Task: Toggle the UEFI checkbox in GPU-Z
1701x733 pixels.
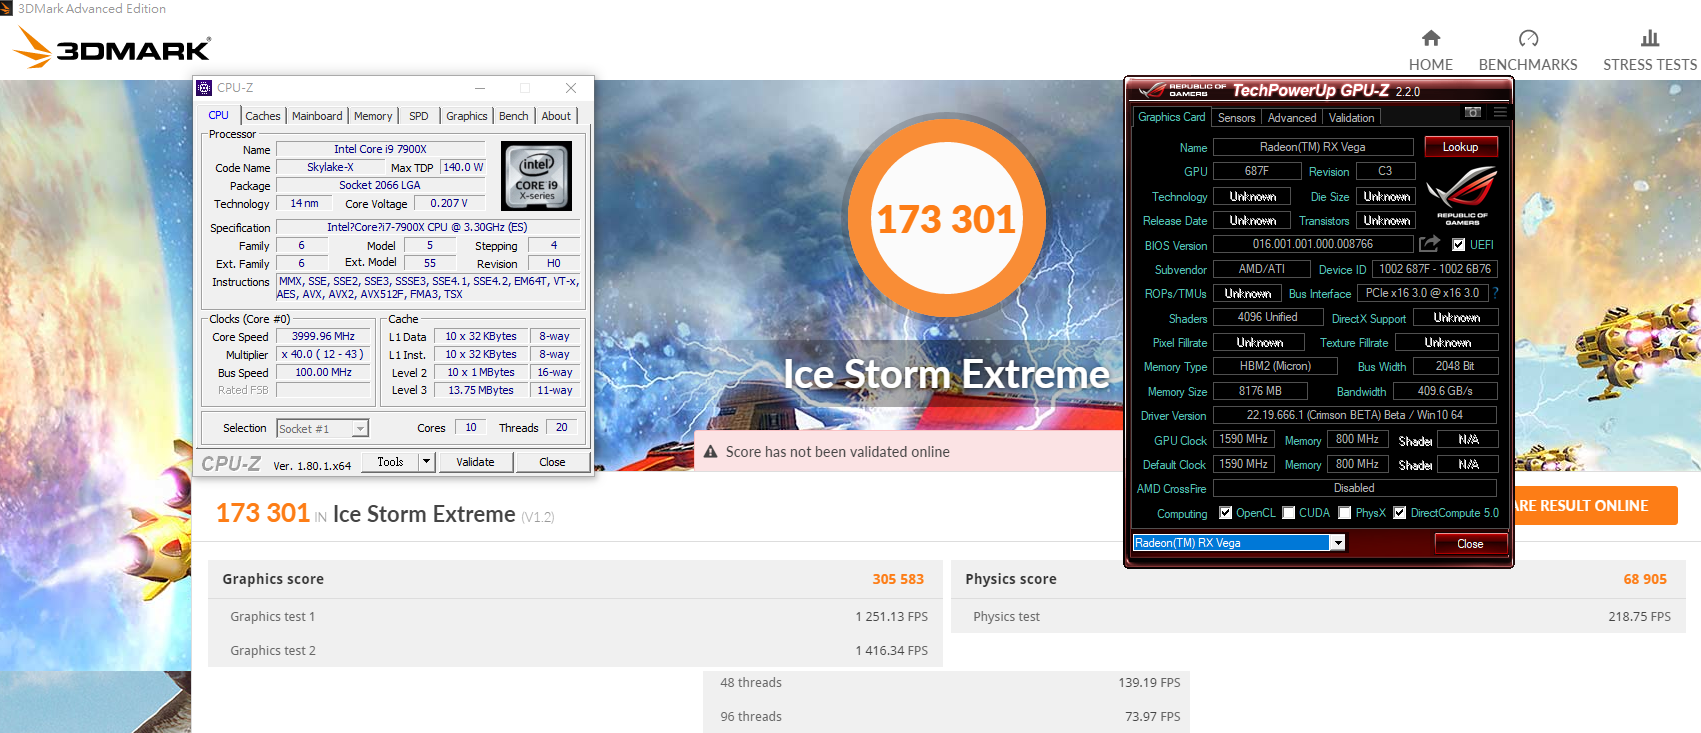Action: [1458, 245]
